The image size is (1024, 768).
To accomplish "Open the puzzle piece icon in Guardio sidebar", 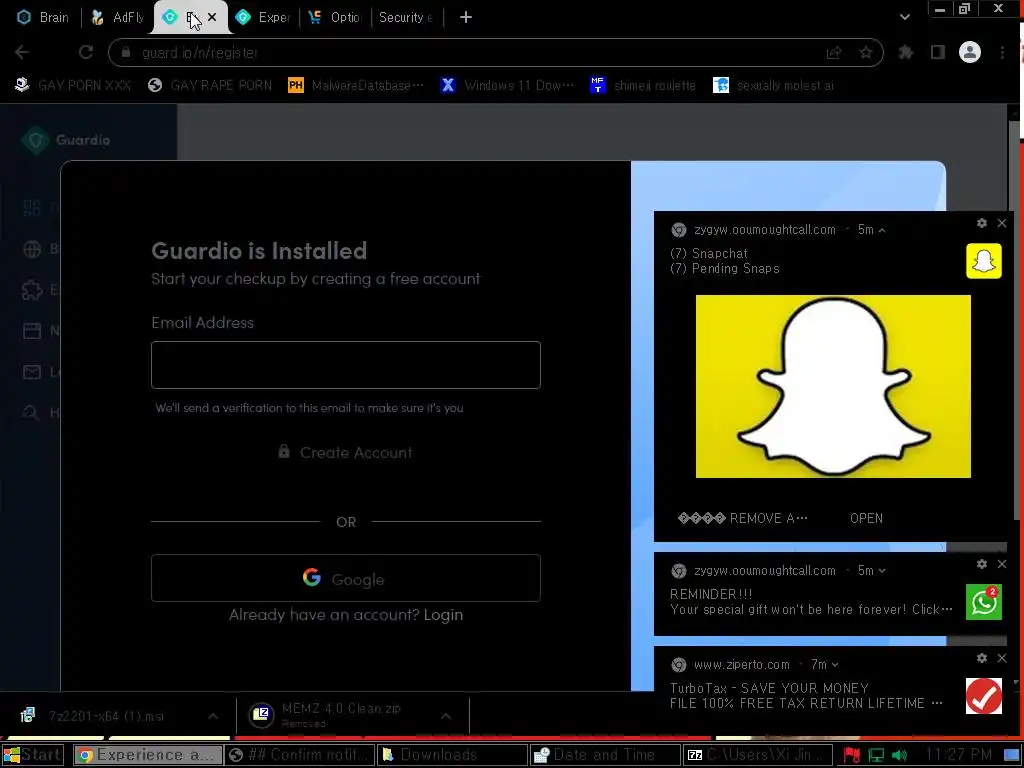I will point(31,290).
